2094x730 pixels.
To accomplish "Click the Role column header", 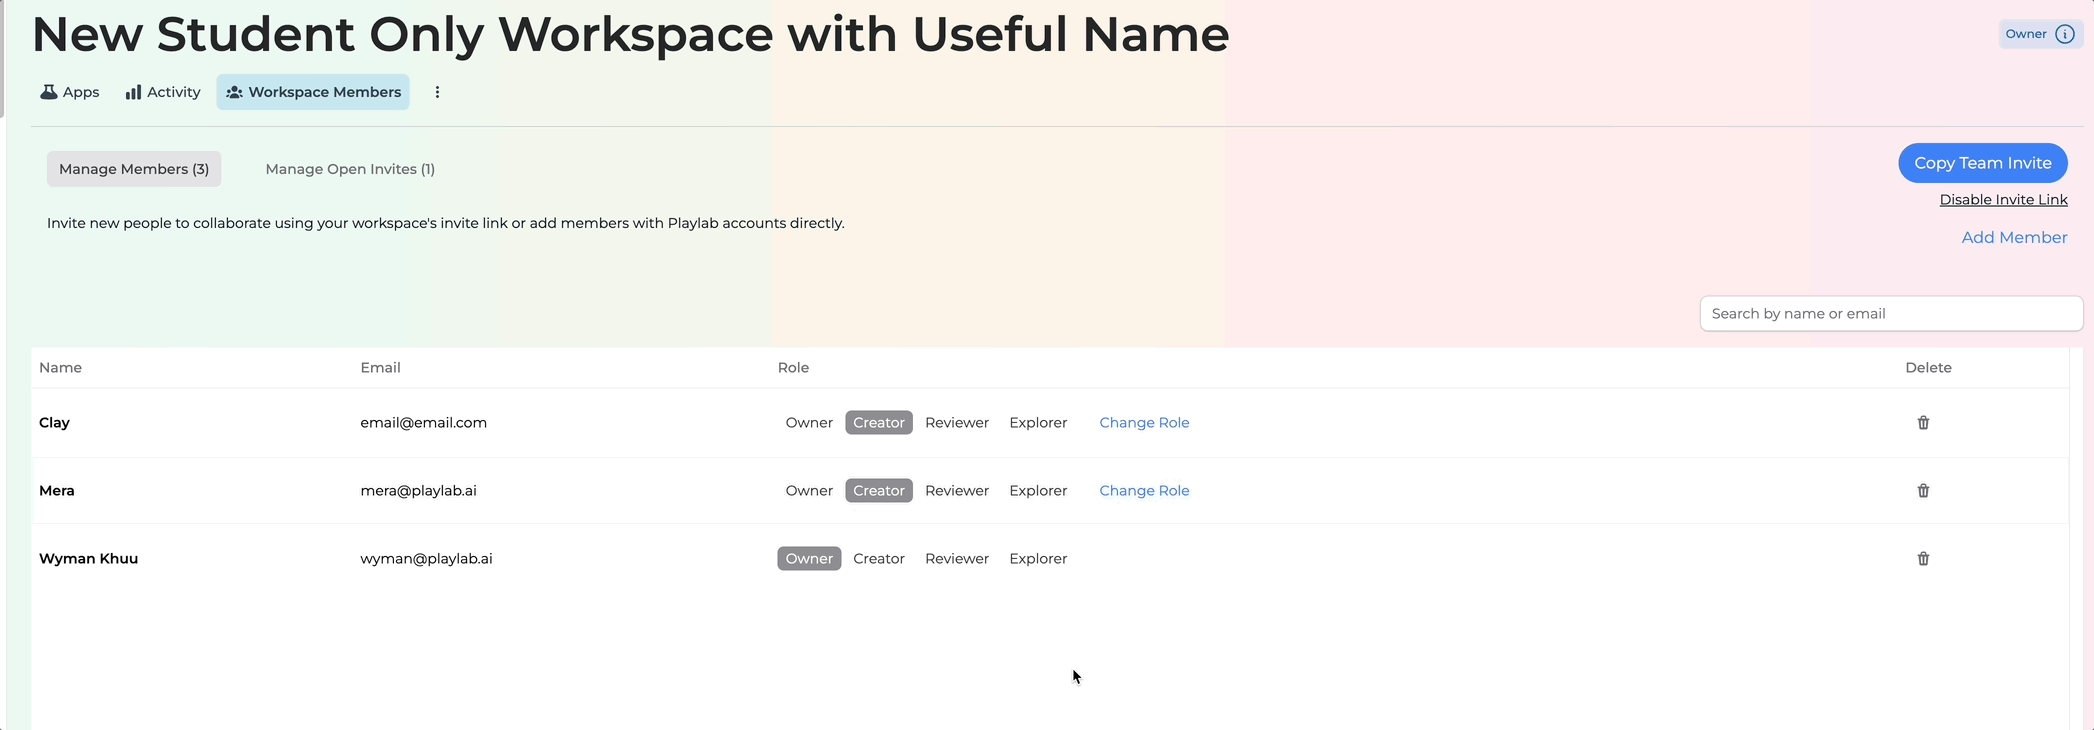I will pyautogui.click(x=793, y=368).
